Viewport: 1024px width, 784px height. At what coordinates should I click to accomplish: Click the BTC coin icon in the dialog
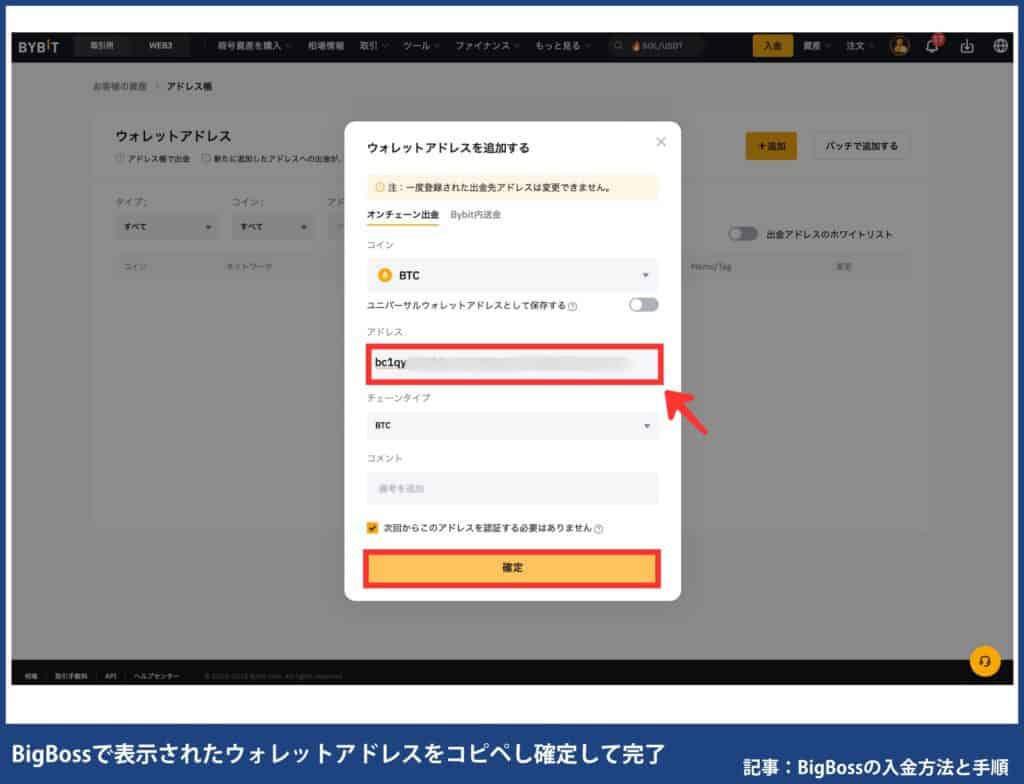pyautogui.click(x=383, y=274)
